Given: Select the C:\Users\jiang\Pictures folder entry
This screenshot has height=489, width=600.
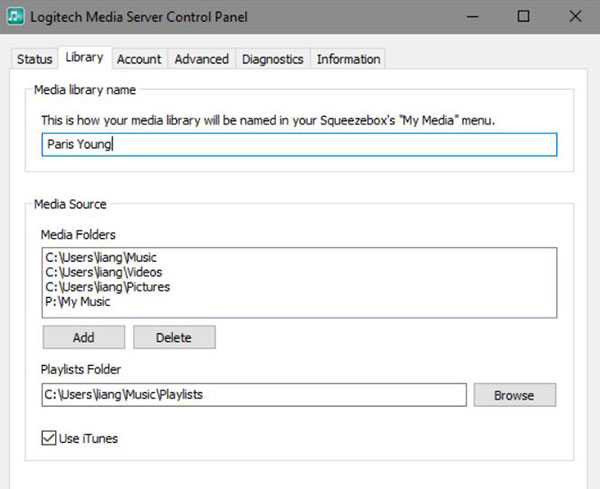Looking at the screenshot, I should click(x=108, y=287).
